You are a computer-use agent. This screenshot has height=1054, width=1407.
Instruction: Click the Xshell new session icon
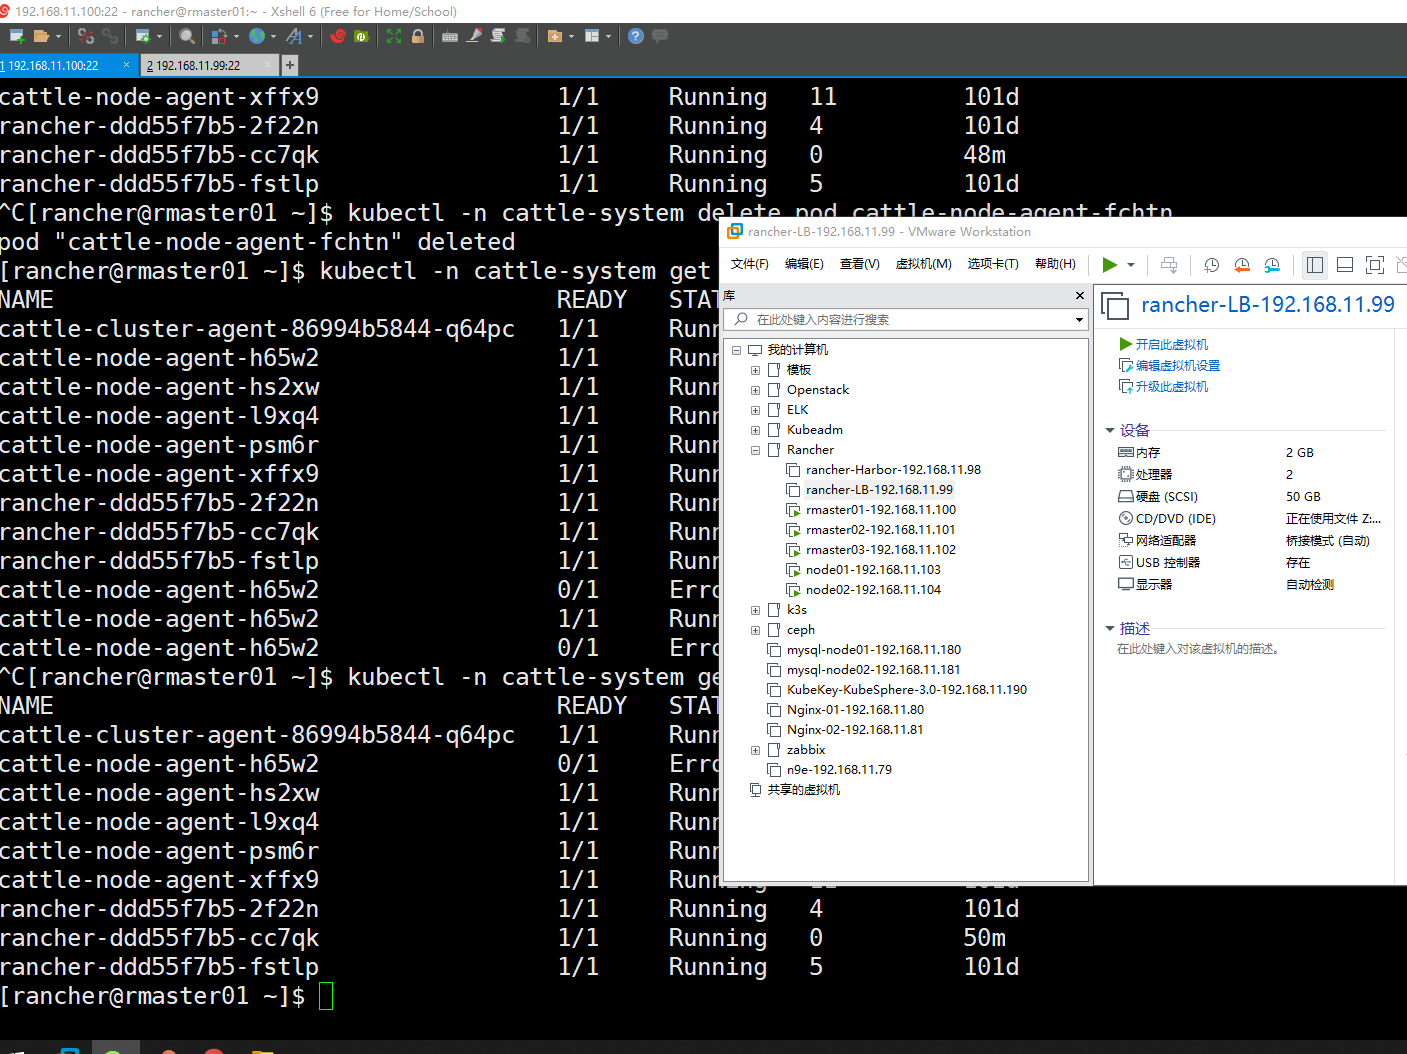pyautogui.click(x=16, y=36)
